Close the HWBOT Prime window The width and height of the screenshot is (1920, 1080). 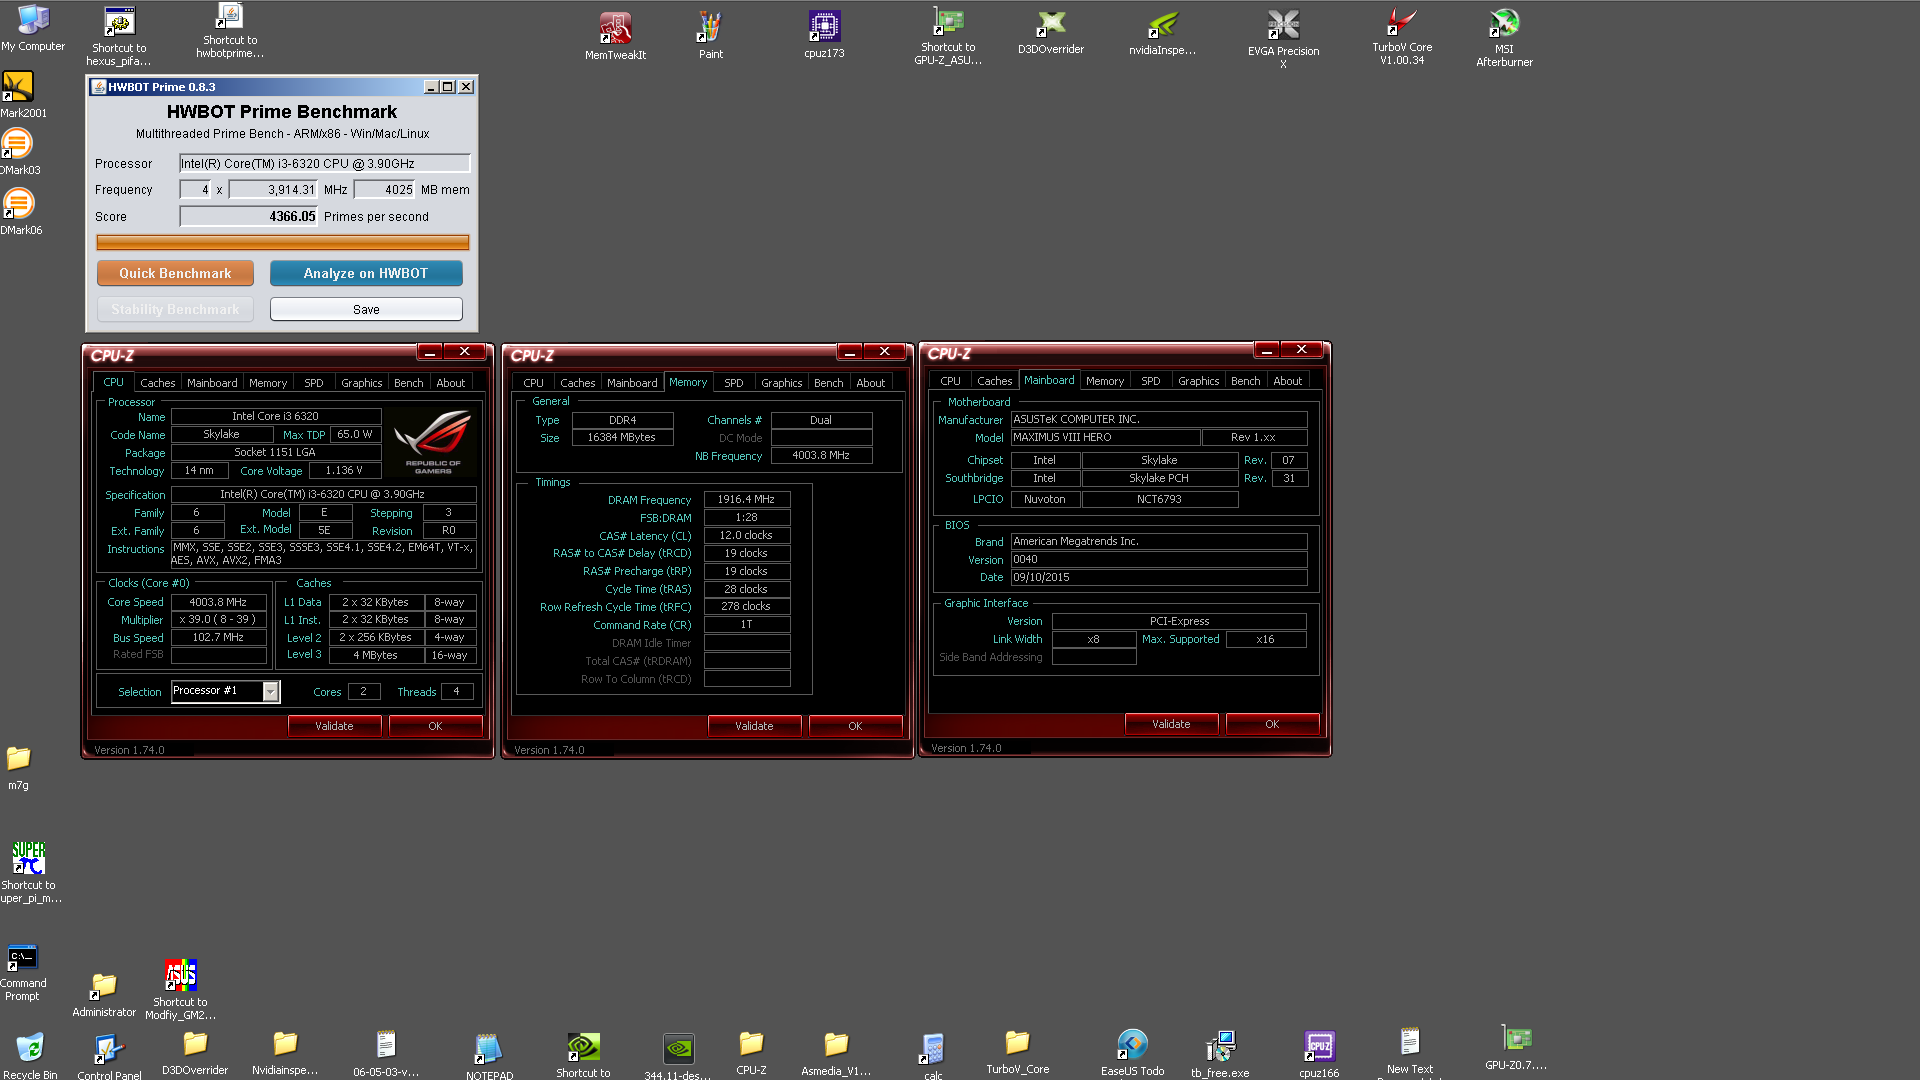pos(466,87)
